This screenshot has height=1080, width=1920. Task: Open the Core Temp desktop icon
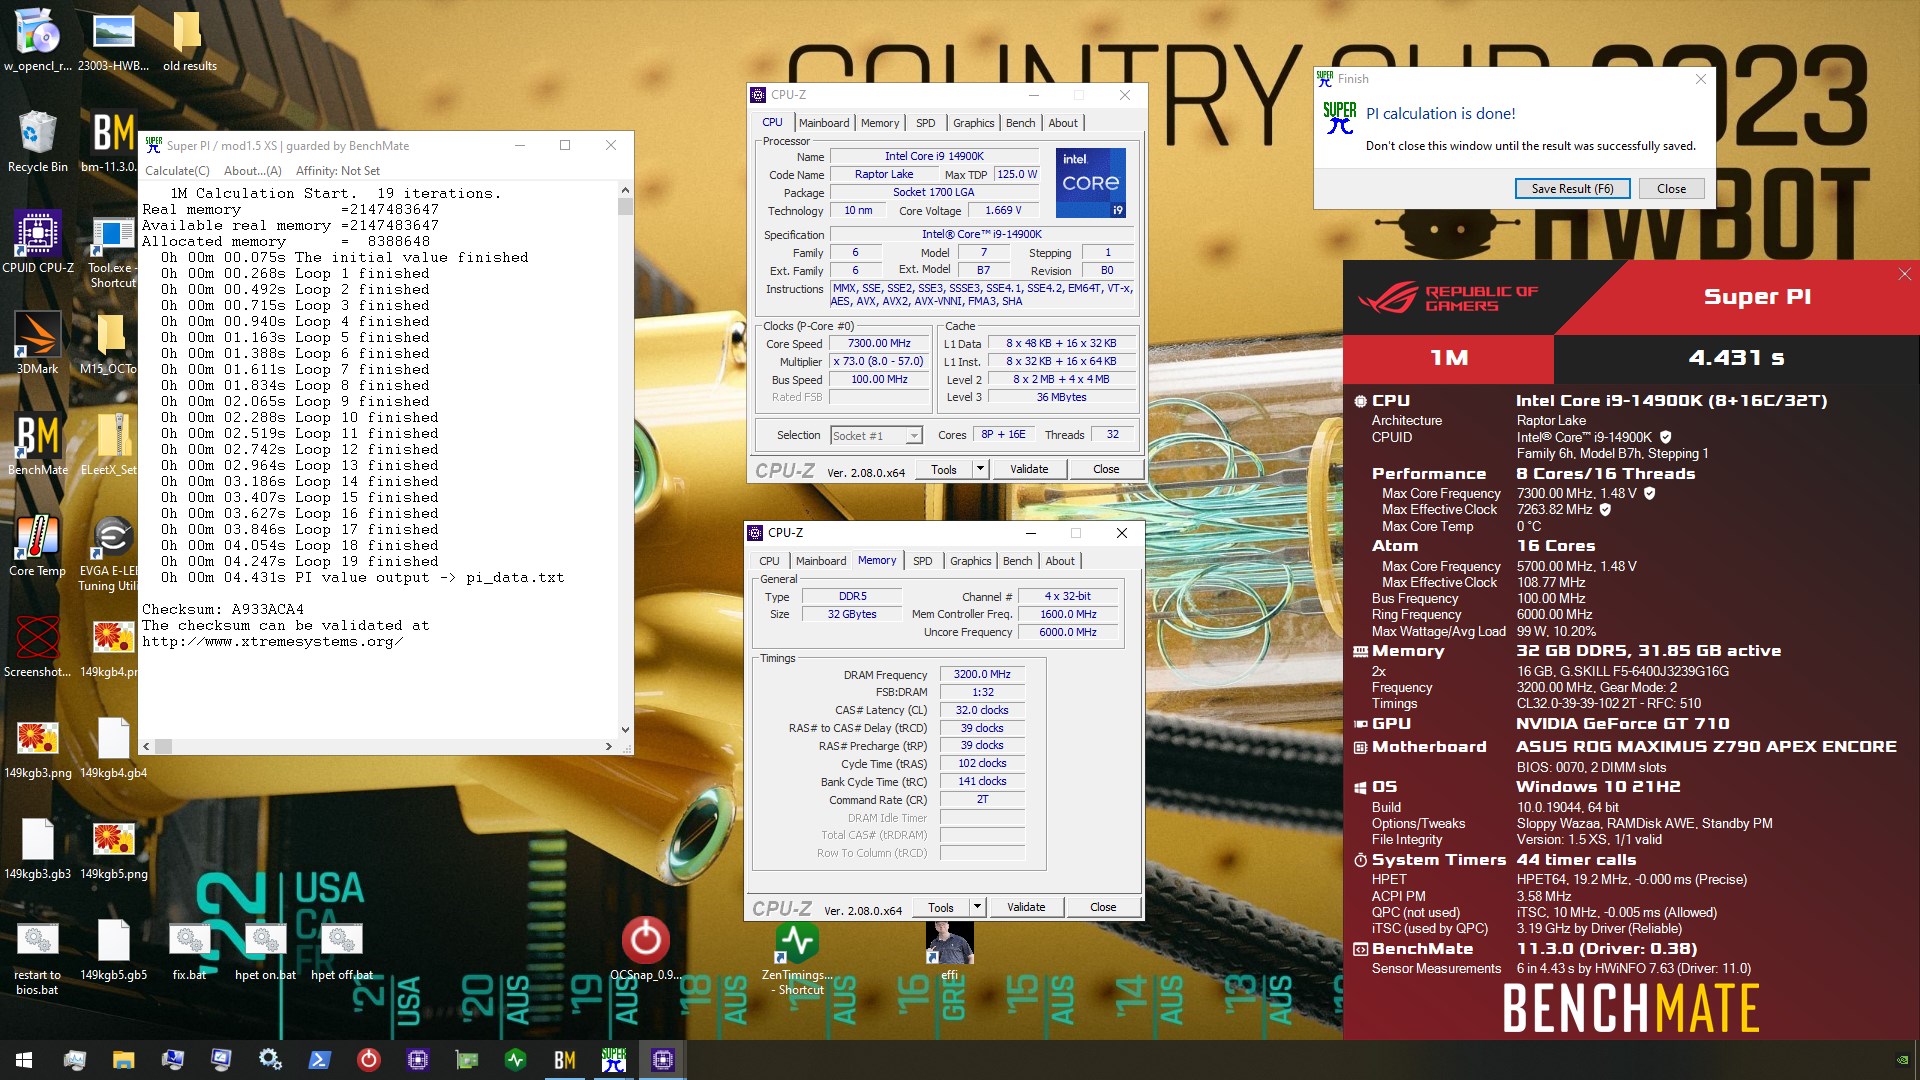[x=37, y=544]
